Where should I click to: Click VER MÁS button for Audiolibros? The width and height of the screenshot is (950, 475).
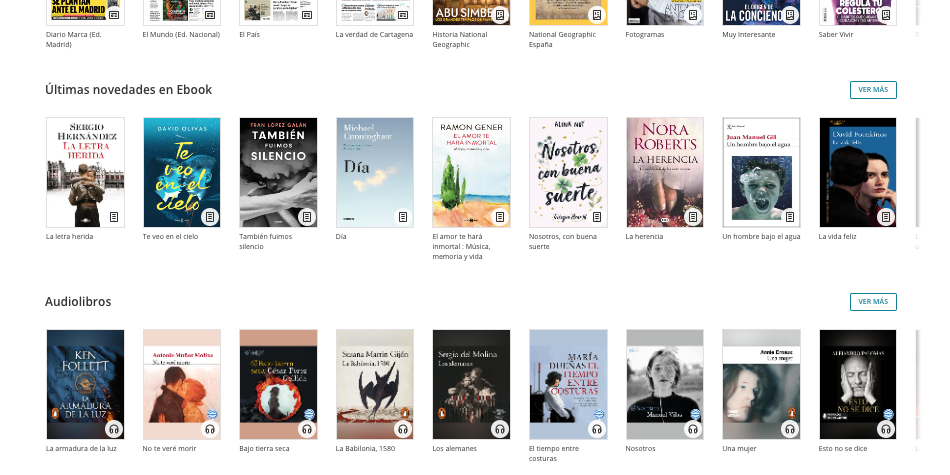pos(873,302)
